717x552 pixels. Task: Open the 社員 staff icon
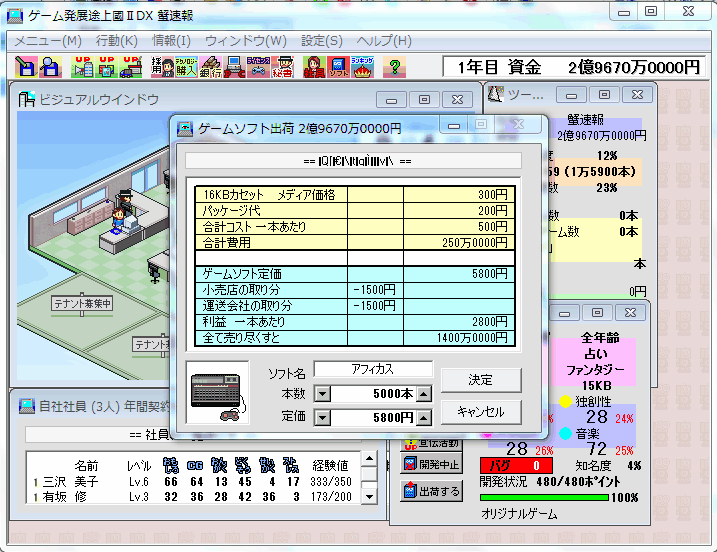click(x=314, y=67)
